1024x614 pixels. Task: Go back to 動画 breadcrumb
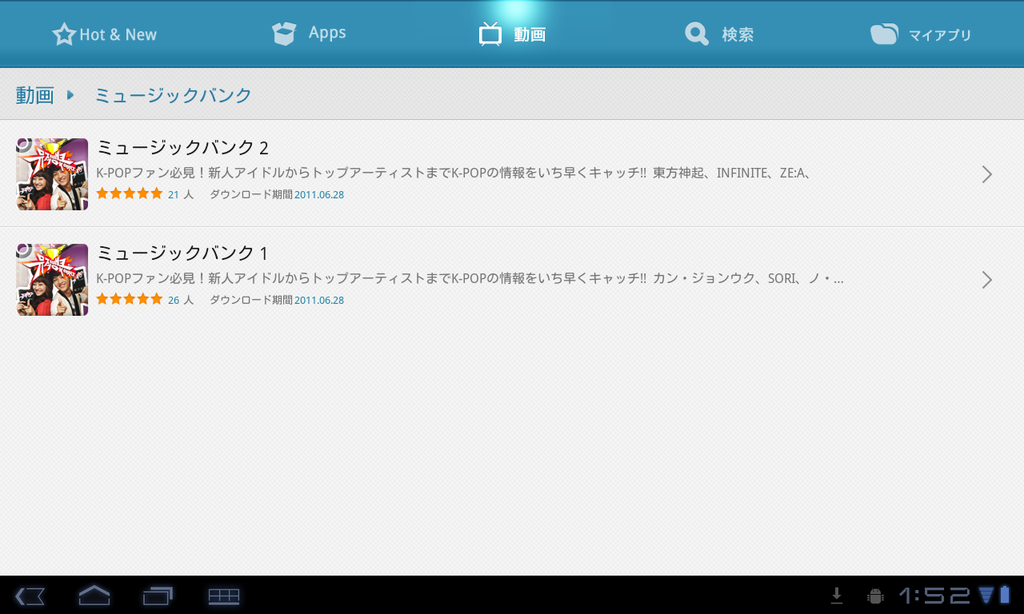coord(35,95)
